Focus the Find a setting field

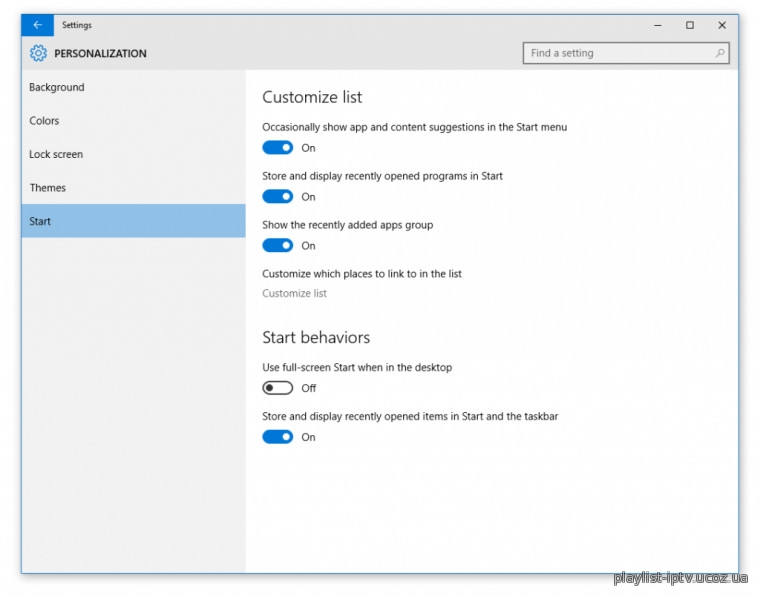tap(626, 53)
